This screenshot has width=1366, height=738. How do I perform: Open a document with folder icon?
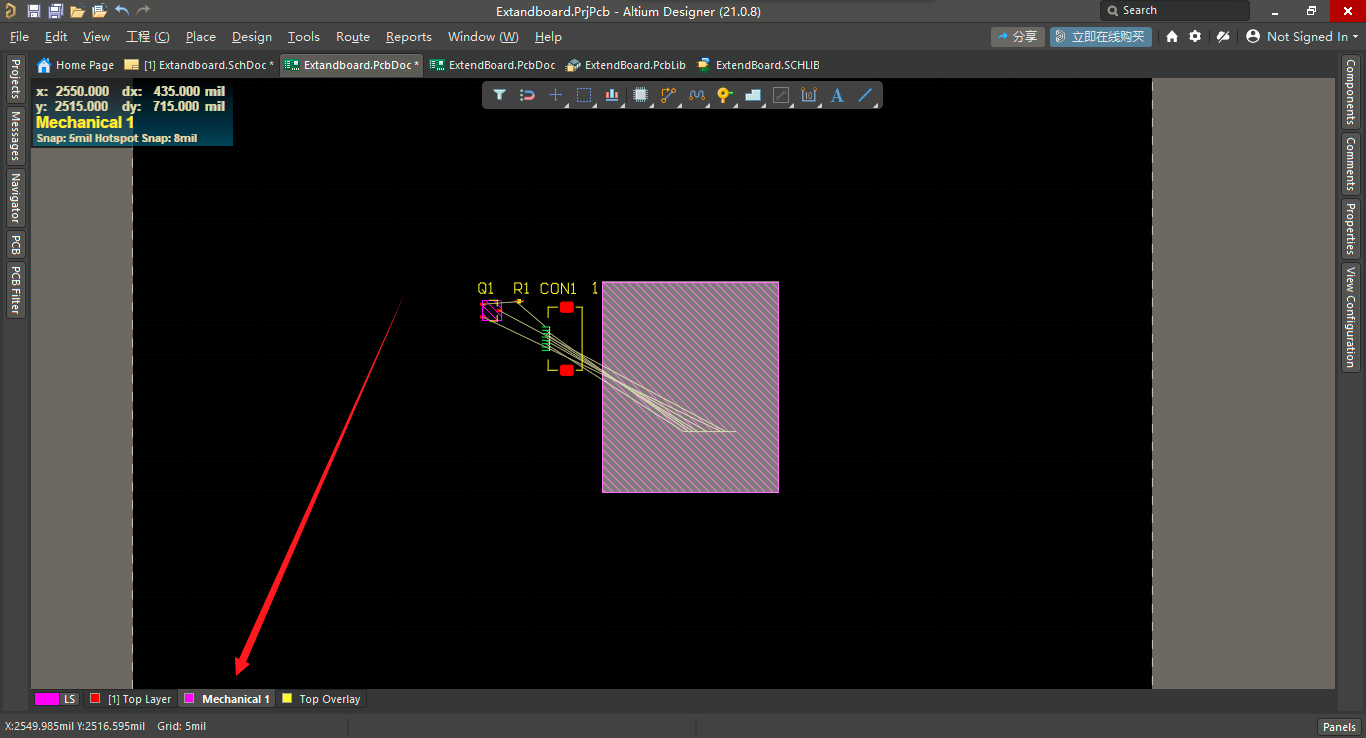point(77,11)
